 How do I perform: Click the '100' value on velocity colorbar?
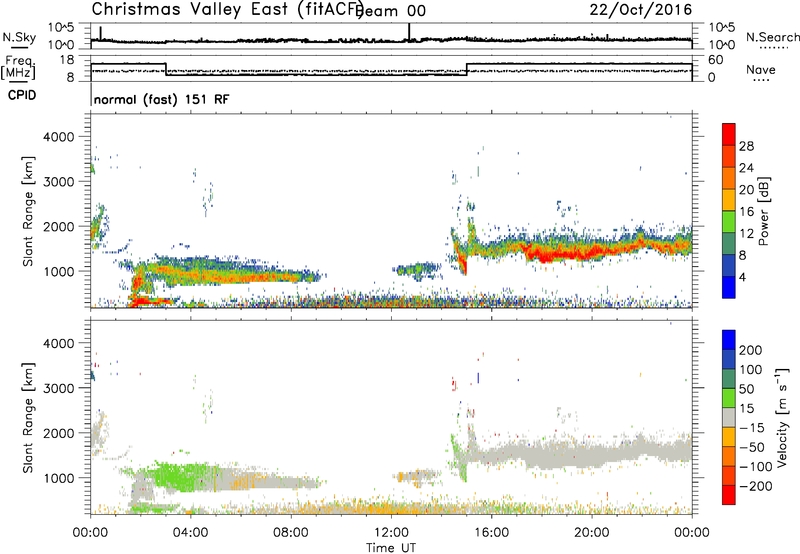click(751, 370)
